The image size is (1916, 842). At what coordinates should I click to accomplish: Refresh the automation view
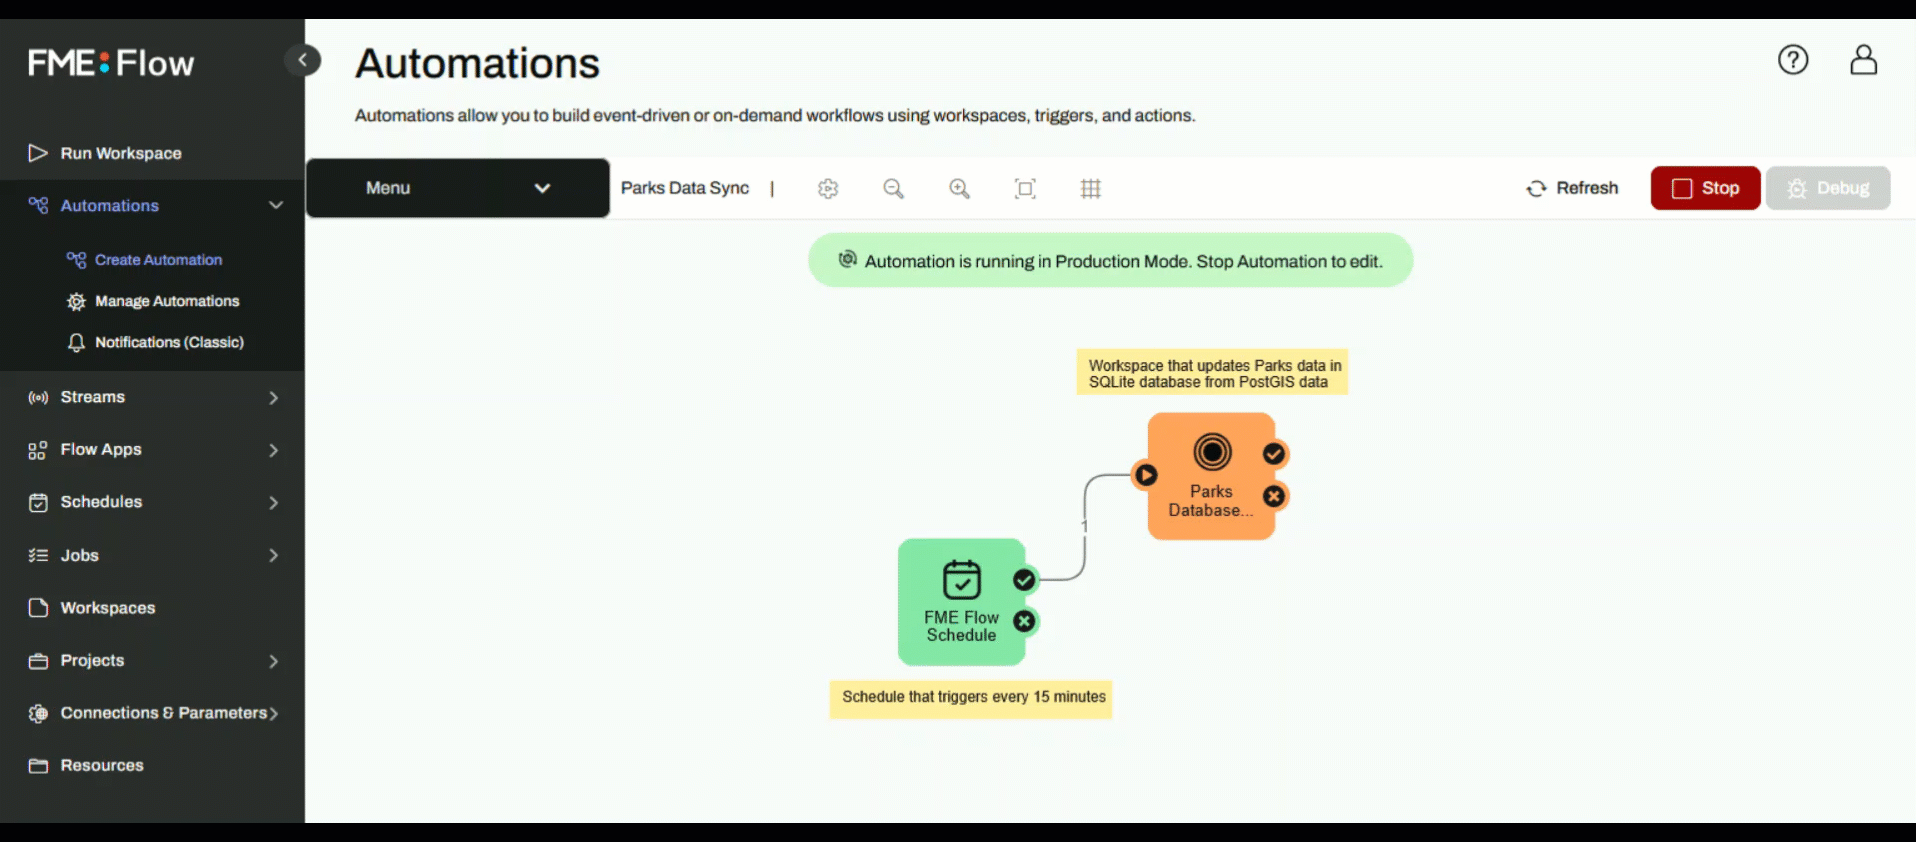[1572, 188]
